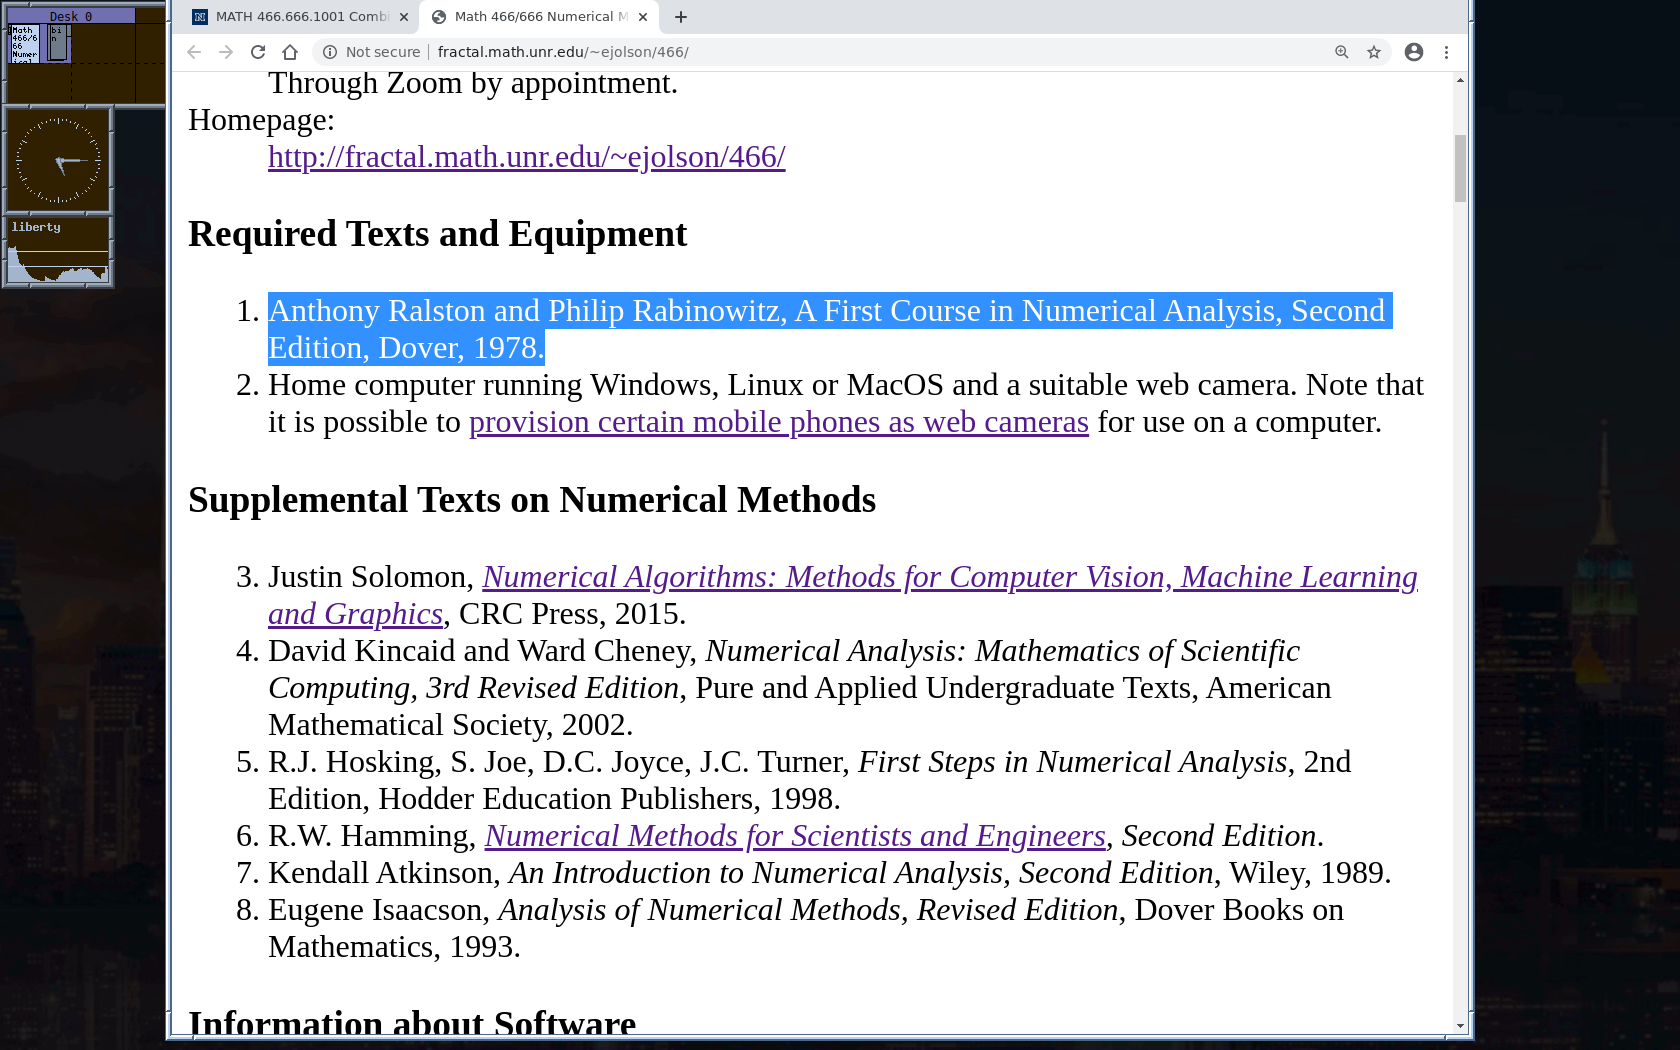Click the address bar URL field

point(800,52)
